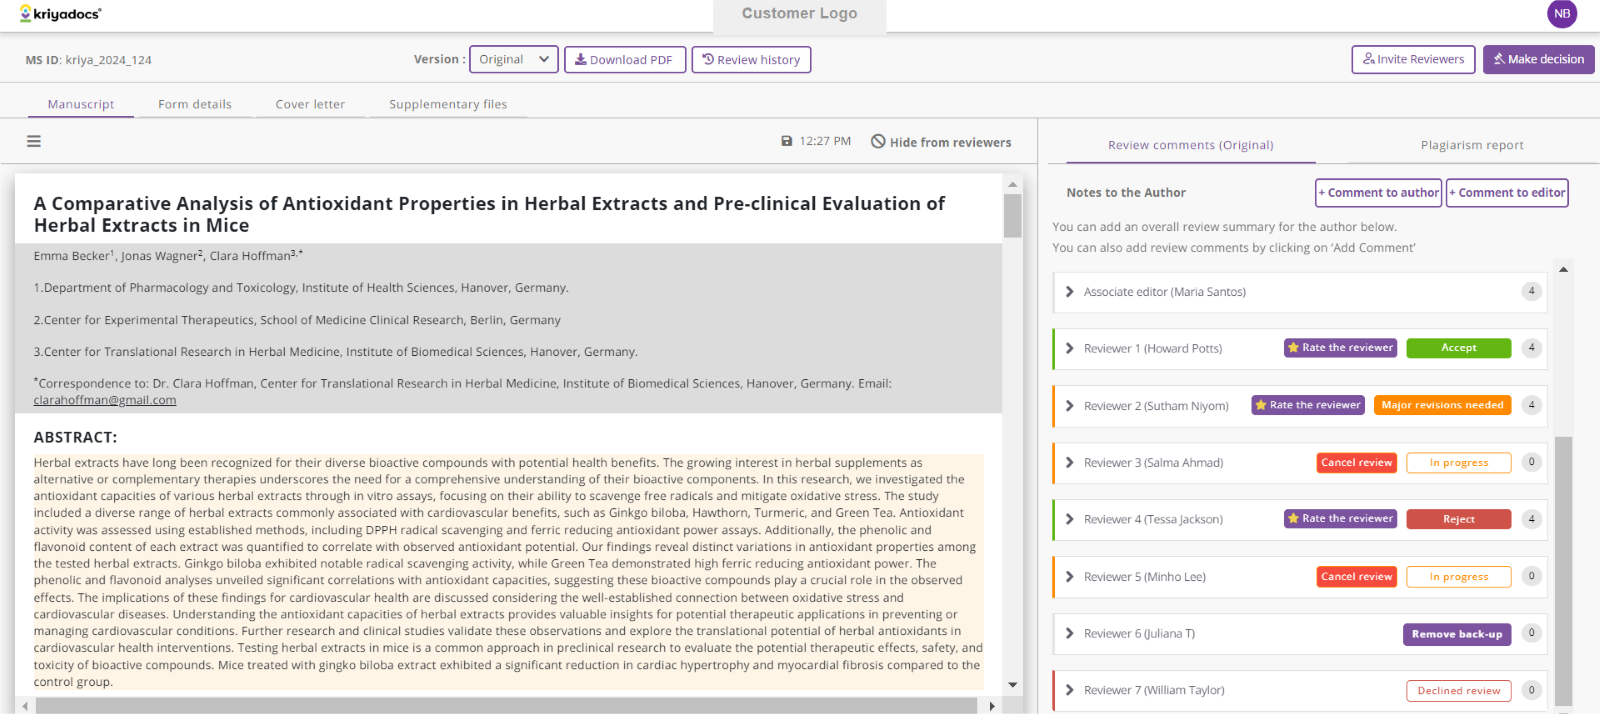
Task: Click Make decision button
Action: click(x=1539, y=59)
